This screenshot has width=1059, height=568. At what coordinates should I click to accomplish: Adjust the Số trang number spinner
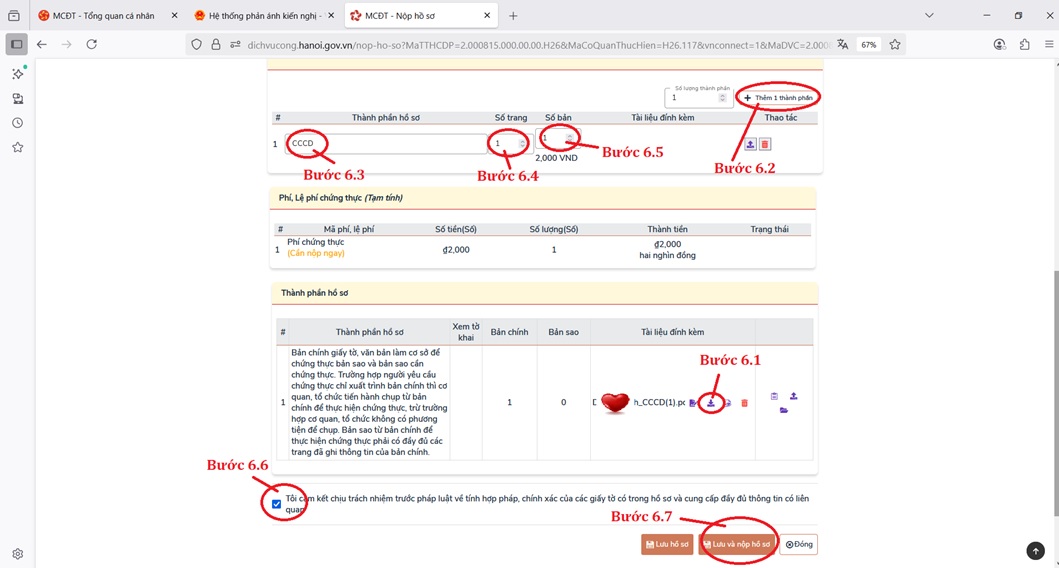[x=521, y=143]
